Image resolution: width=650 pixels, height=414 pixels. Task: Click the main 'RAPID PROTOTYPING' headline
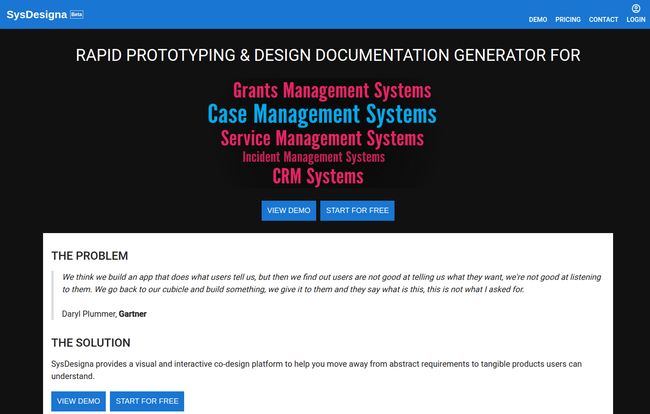click(328, 55)
